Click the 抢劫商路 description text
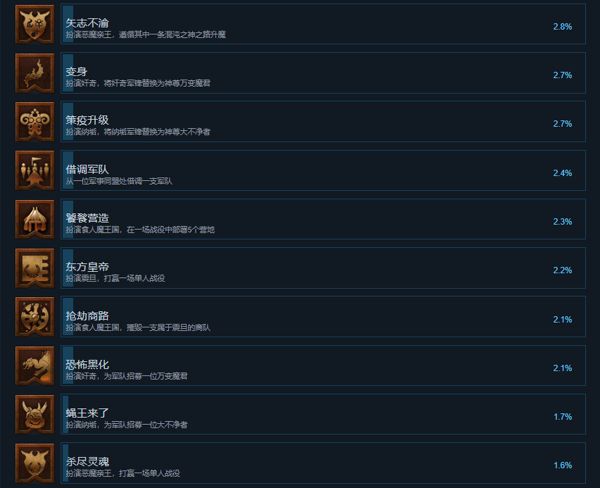The height and width of the screenshot is (488, 600). [x=138, y=328]
